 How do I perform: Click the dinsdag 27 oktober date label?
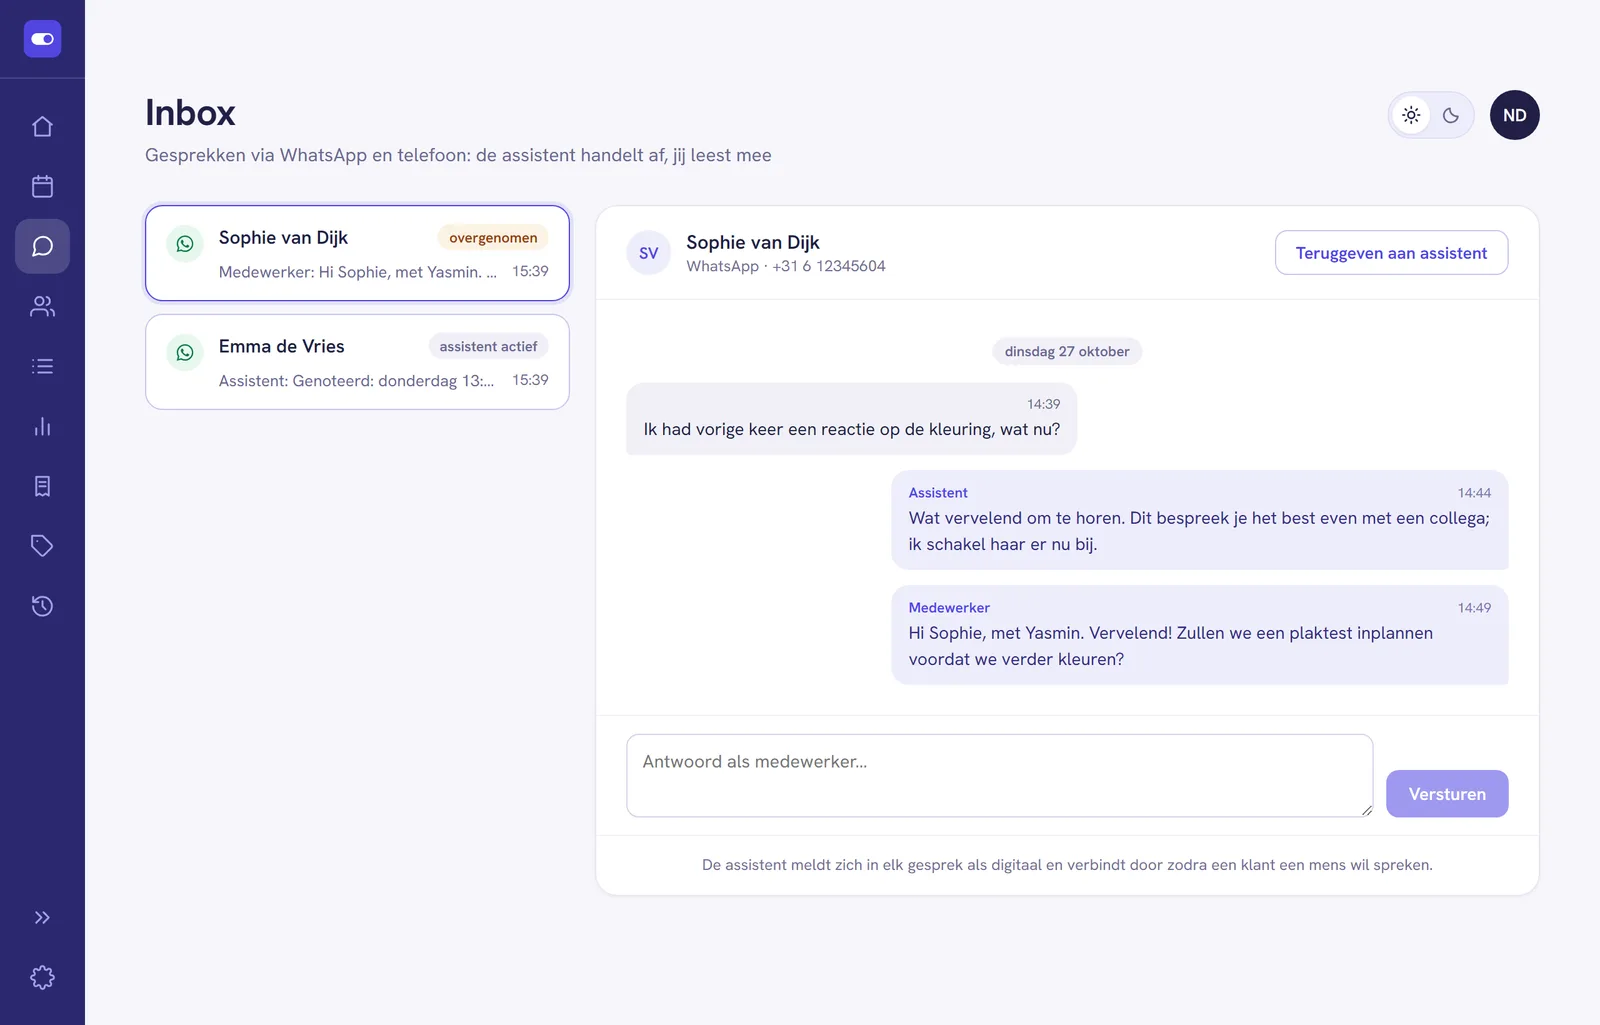[1067, 352]
